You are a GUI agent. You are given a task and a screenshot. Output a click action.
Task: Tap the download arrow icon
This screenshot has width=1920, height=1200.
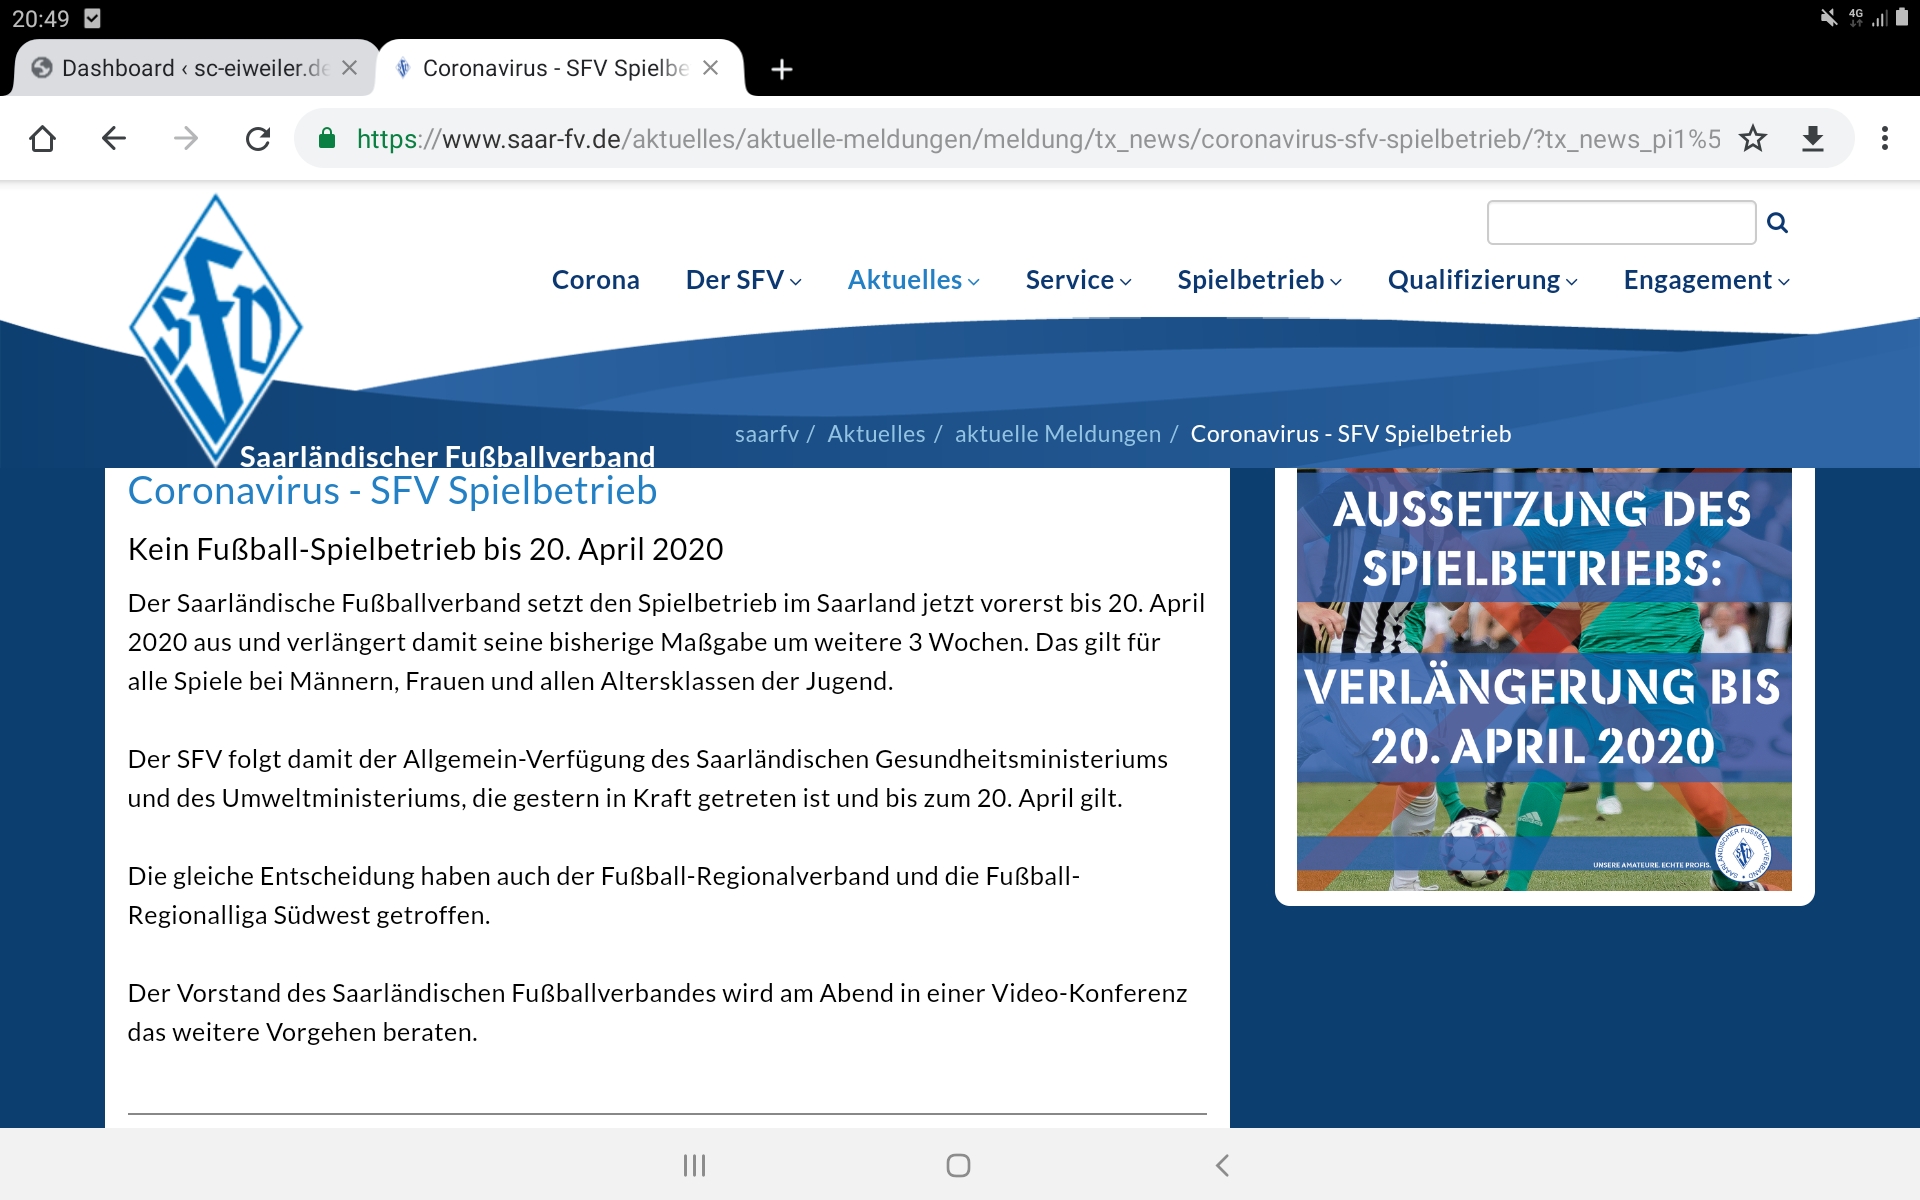click(1813, 138)
